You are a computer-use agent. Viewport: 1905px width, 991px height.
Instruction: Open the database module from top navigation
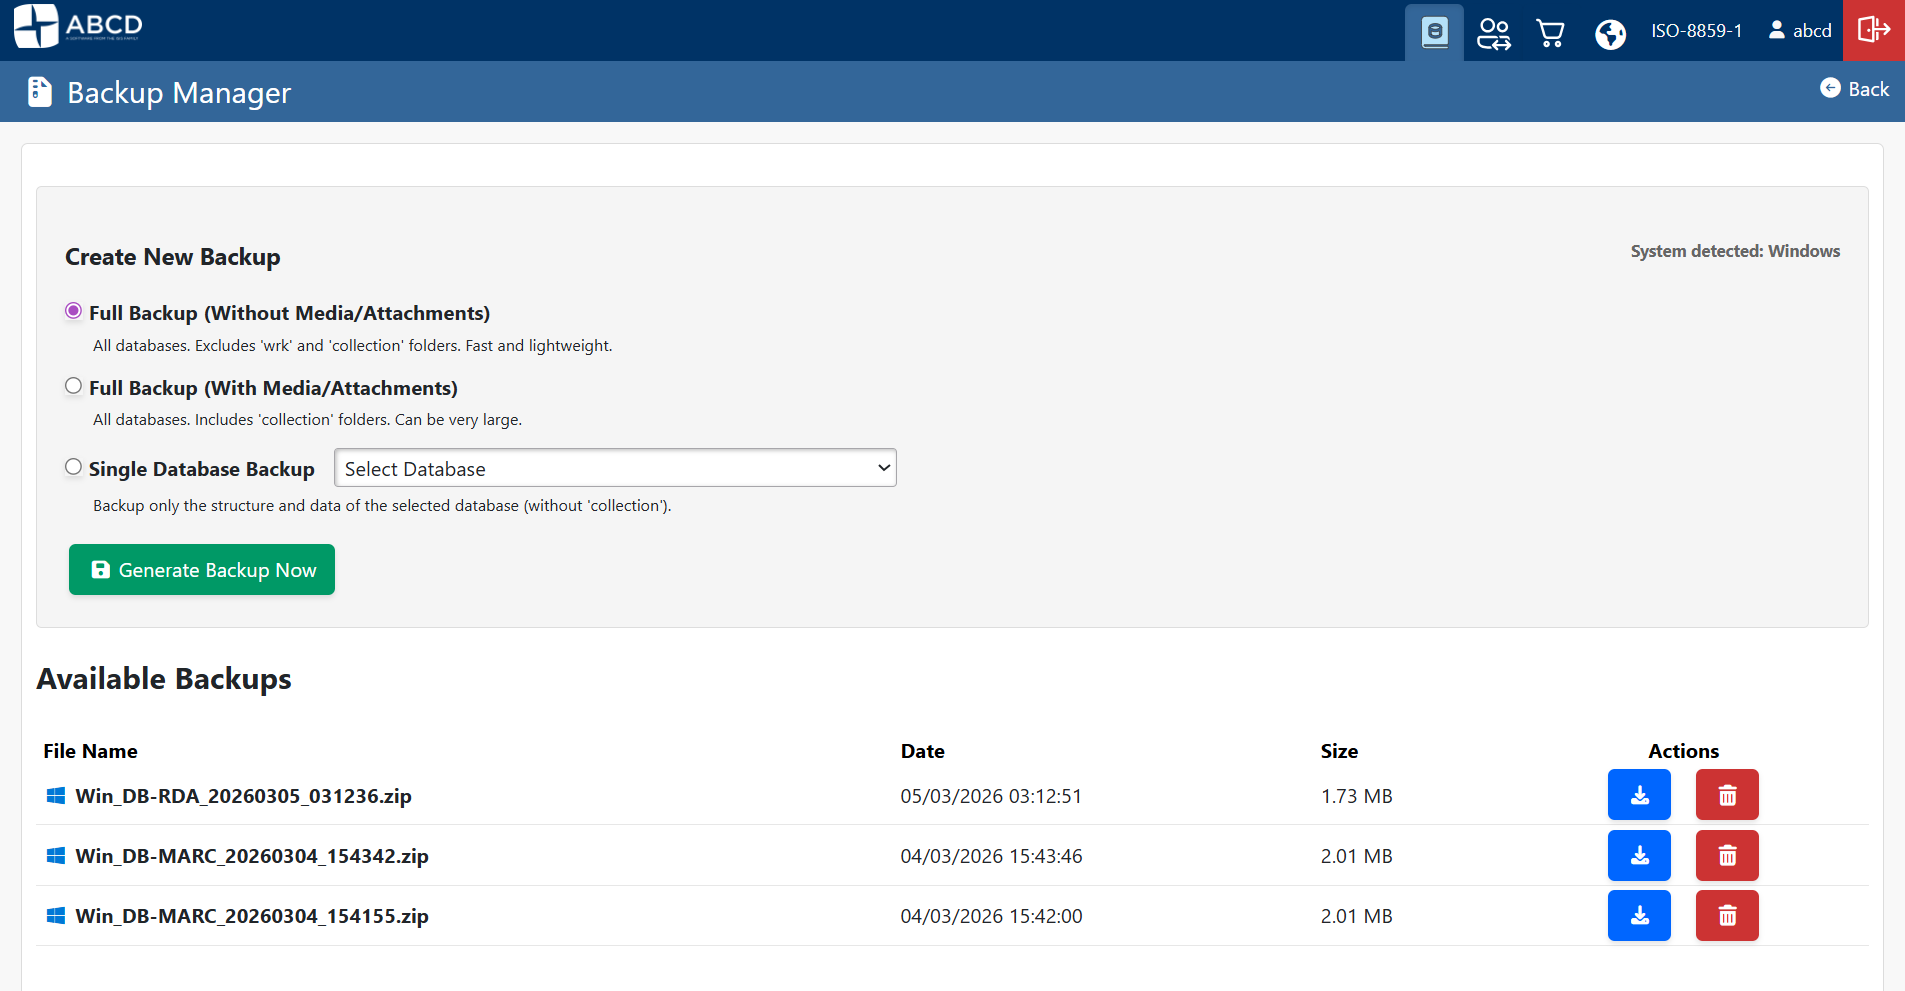tap(1434, 31)
